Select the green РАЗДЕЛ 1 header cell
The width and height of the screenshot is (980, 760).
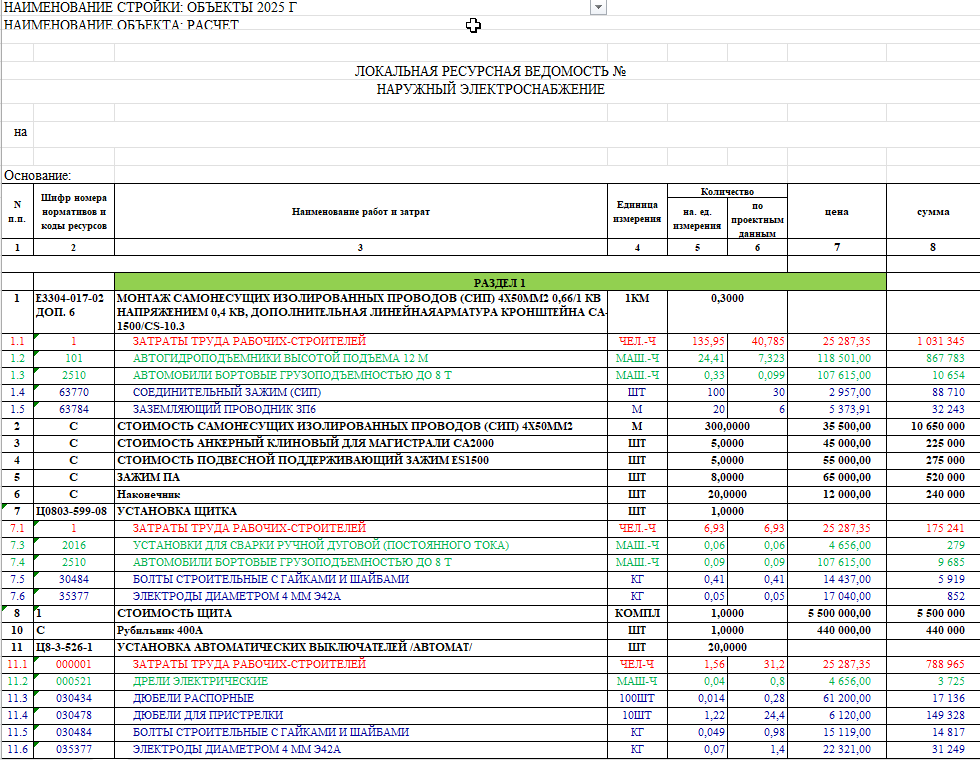pos(500,282)
